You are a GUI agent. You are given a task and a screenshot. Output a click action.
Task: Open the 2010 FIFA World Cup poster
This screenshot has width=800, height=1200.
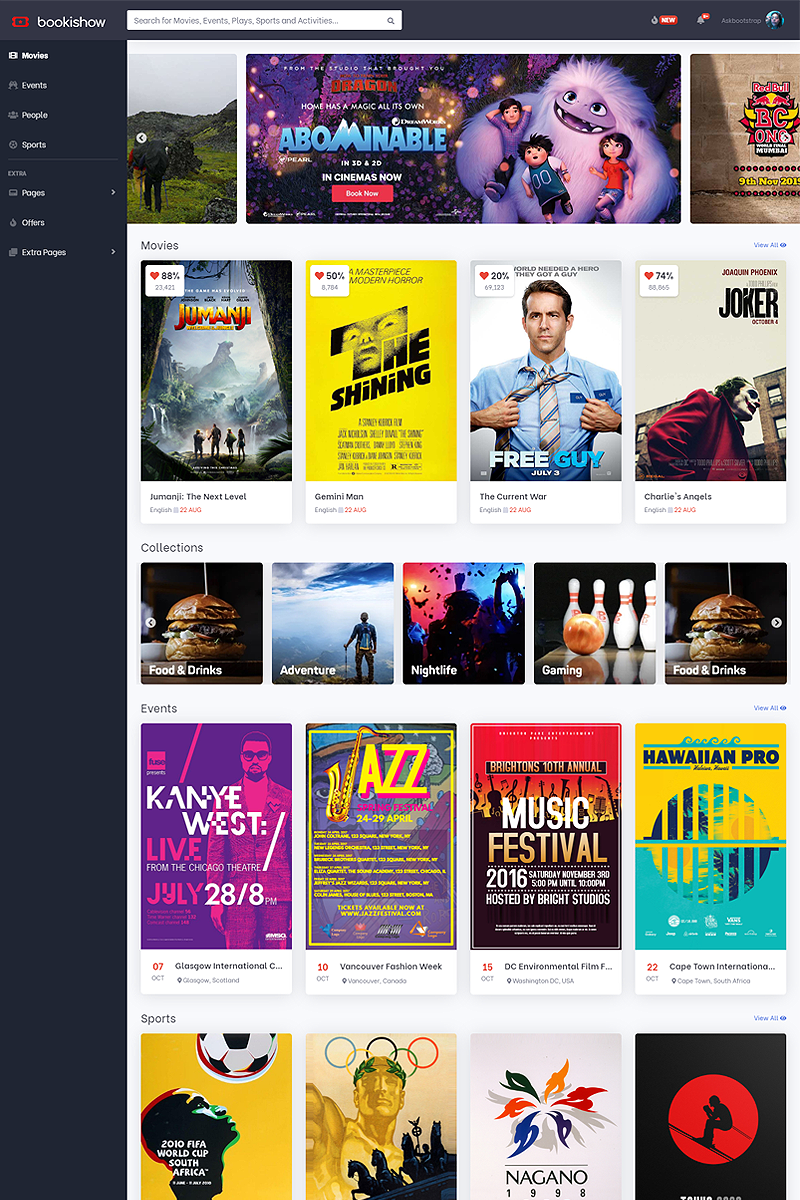click(x=216, y=1117)
